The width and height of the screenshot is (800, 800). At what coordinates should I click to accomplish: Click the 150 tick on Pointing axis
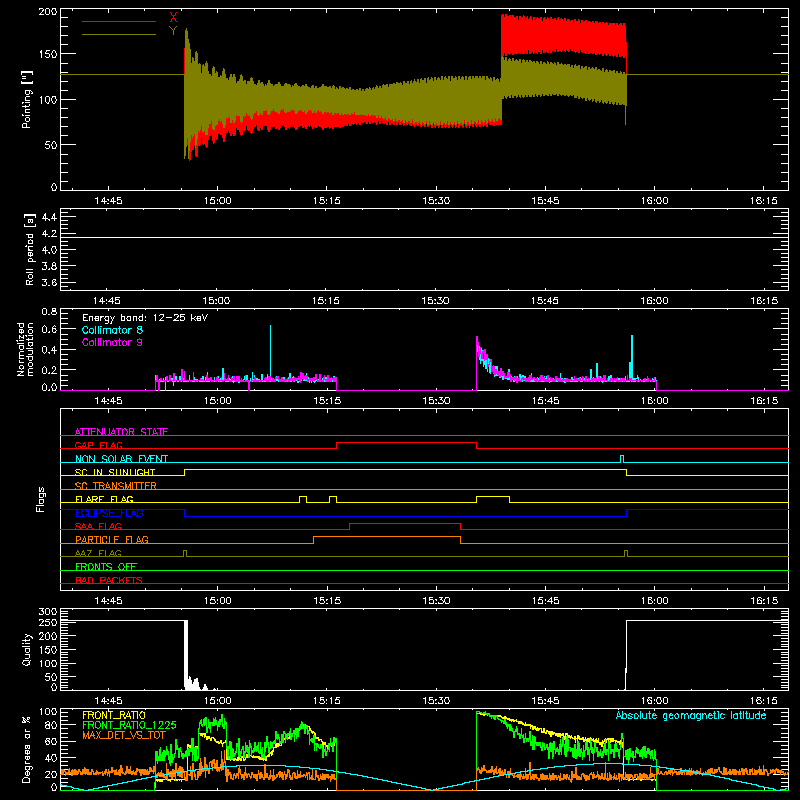click(x=48, y=54)
